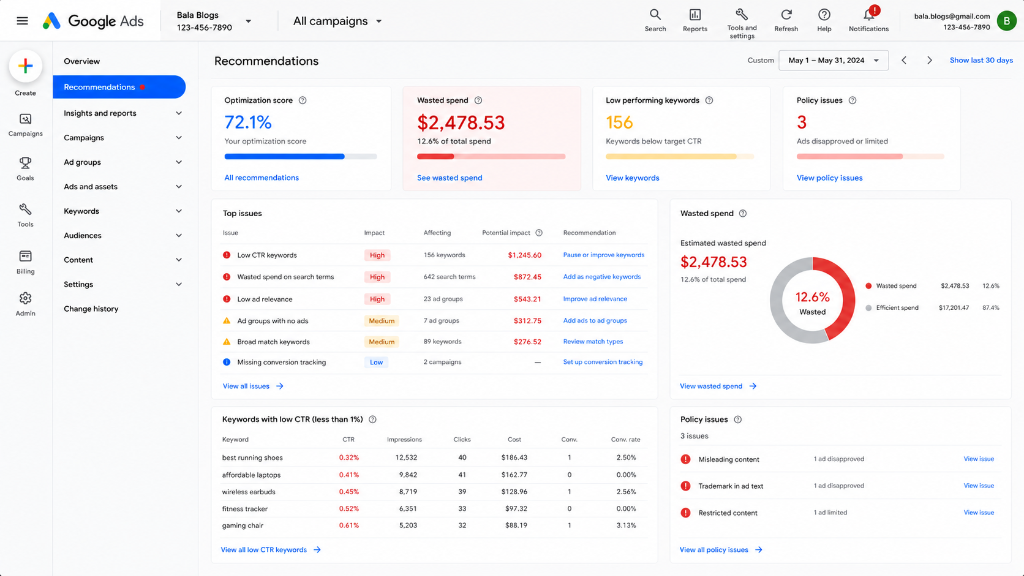Open the May 1 – May 31 date picker

click(833, 60)
